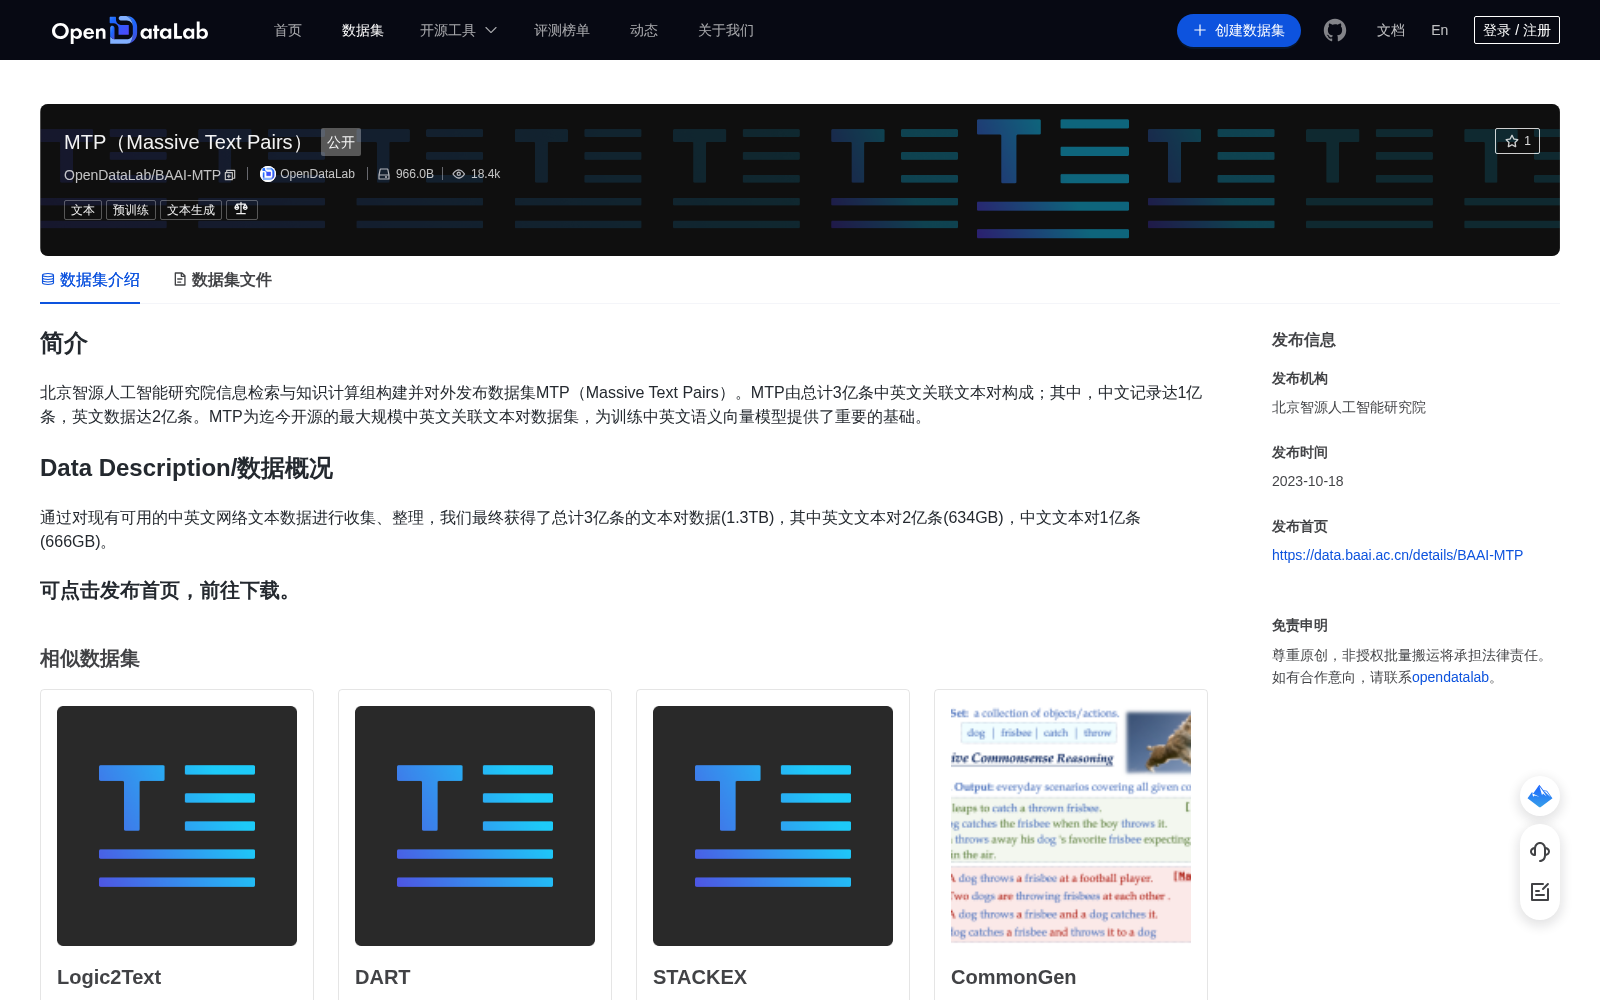Click the Logic2Text card title
This screenshot has height=1000, width=1600.
(x=109, y=977)
